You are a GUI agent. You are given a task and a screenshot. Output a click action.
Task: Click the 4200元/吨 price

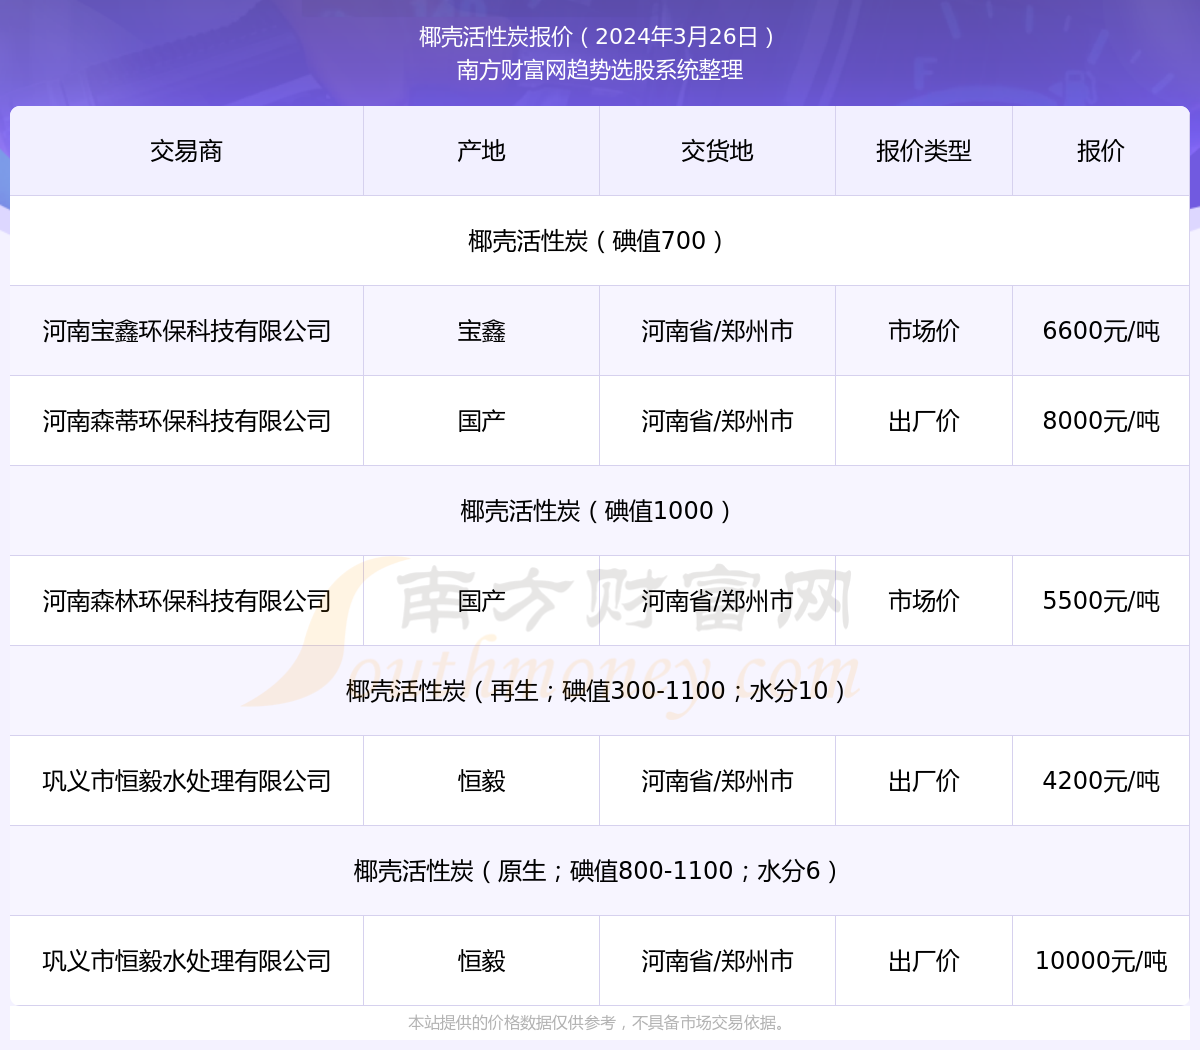coord(1101,781)
